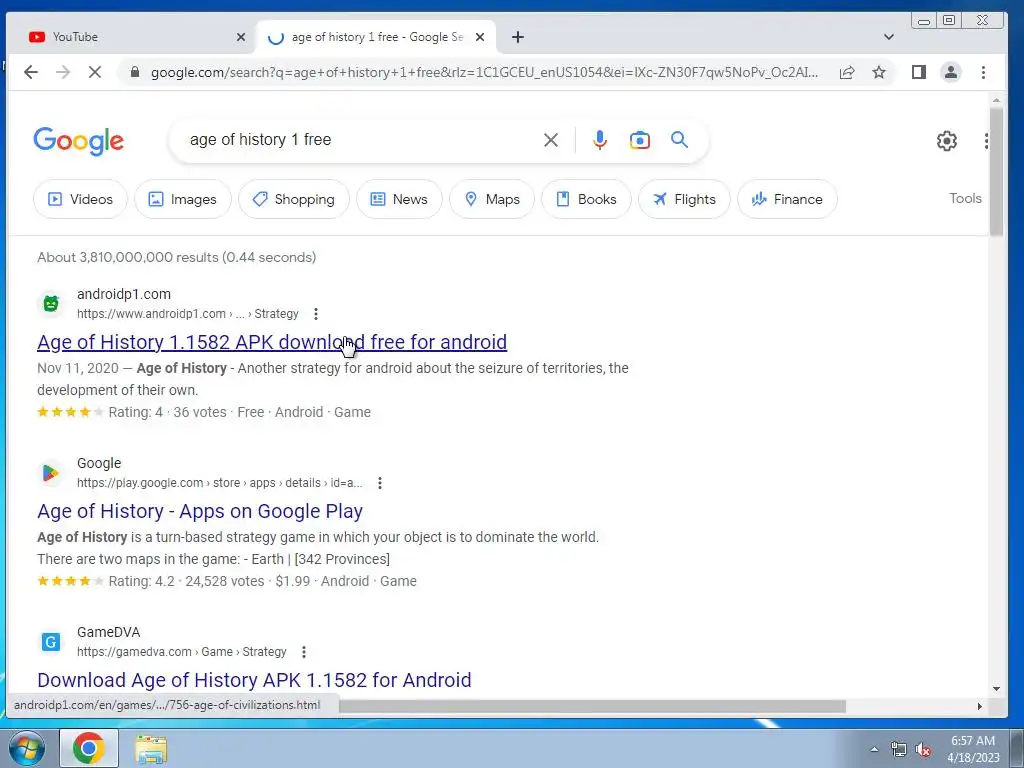Click the address bar padlock icon
This screenshot has width=1024, height=768.
pyautogui.click(x=135, y=72)
